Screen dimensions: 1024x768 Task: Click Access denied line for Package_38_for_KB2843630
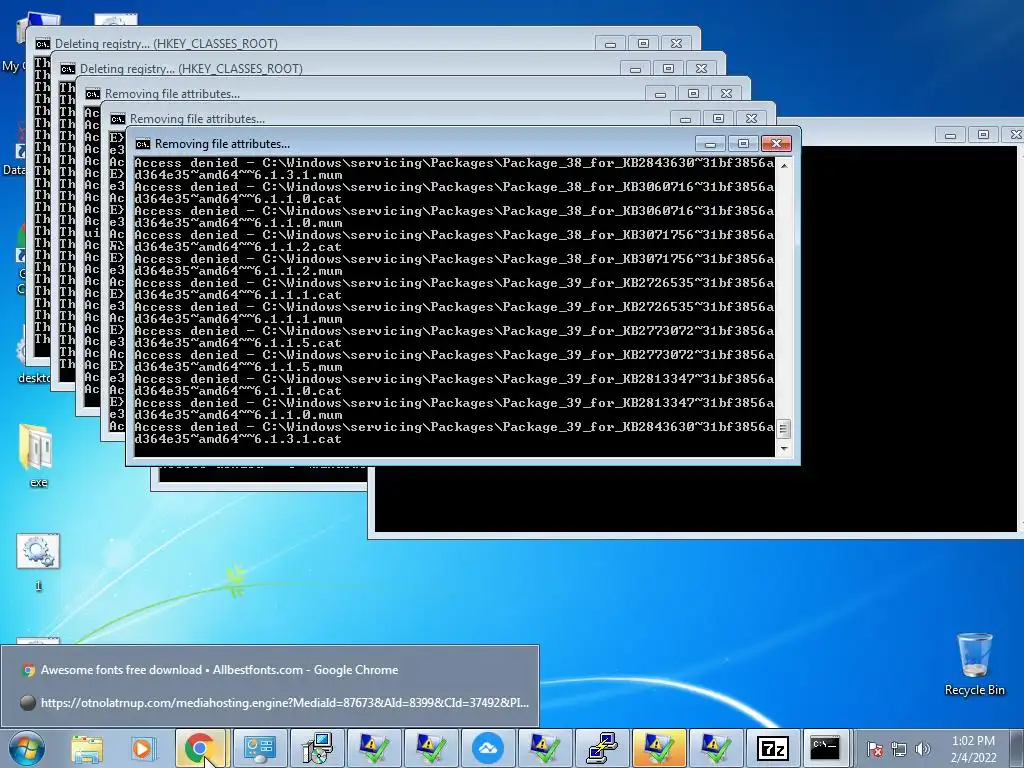click(454, 163)
